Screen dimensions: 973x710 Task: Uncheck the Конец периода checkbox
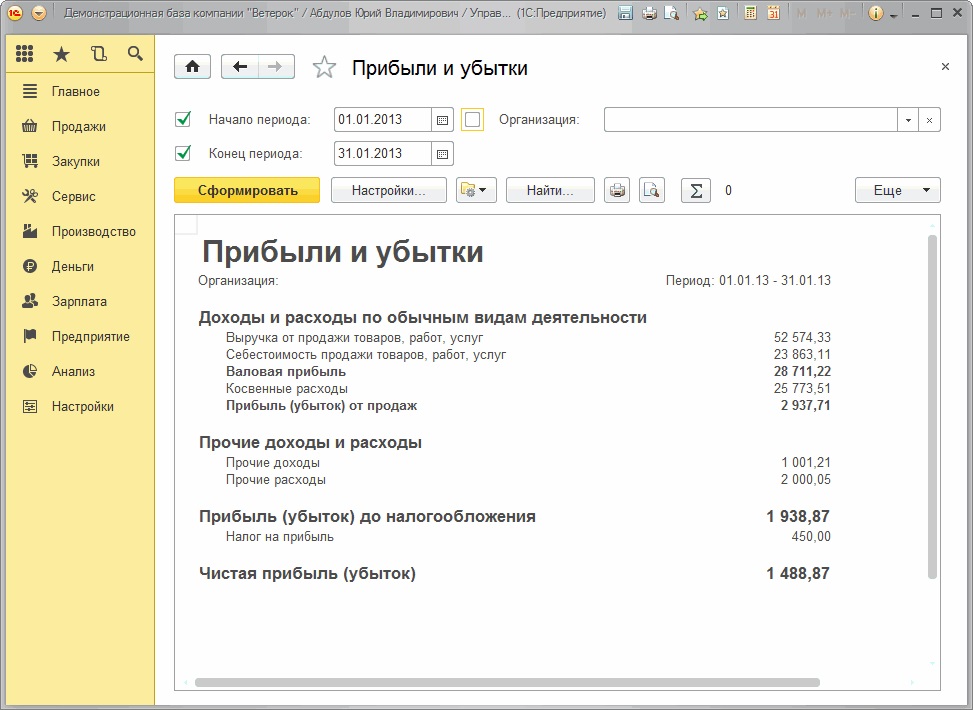pos(183,153)
